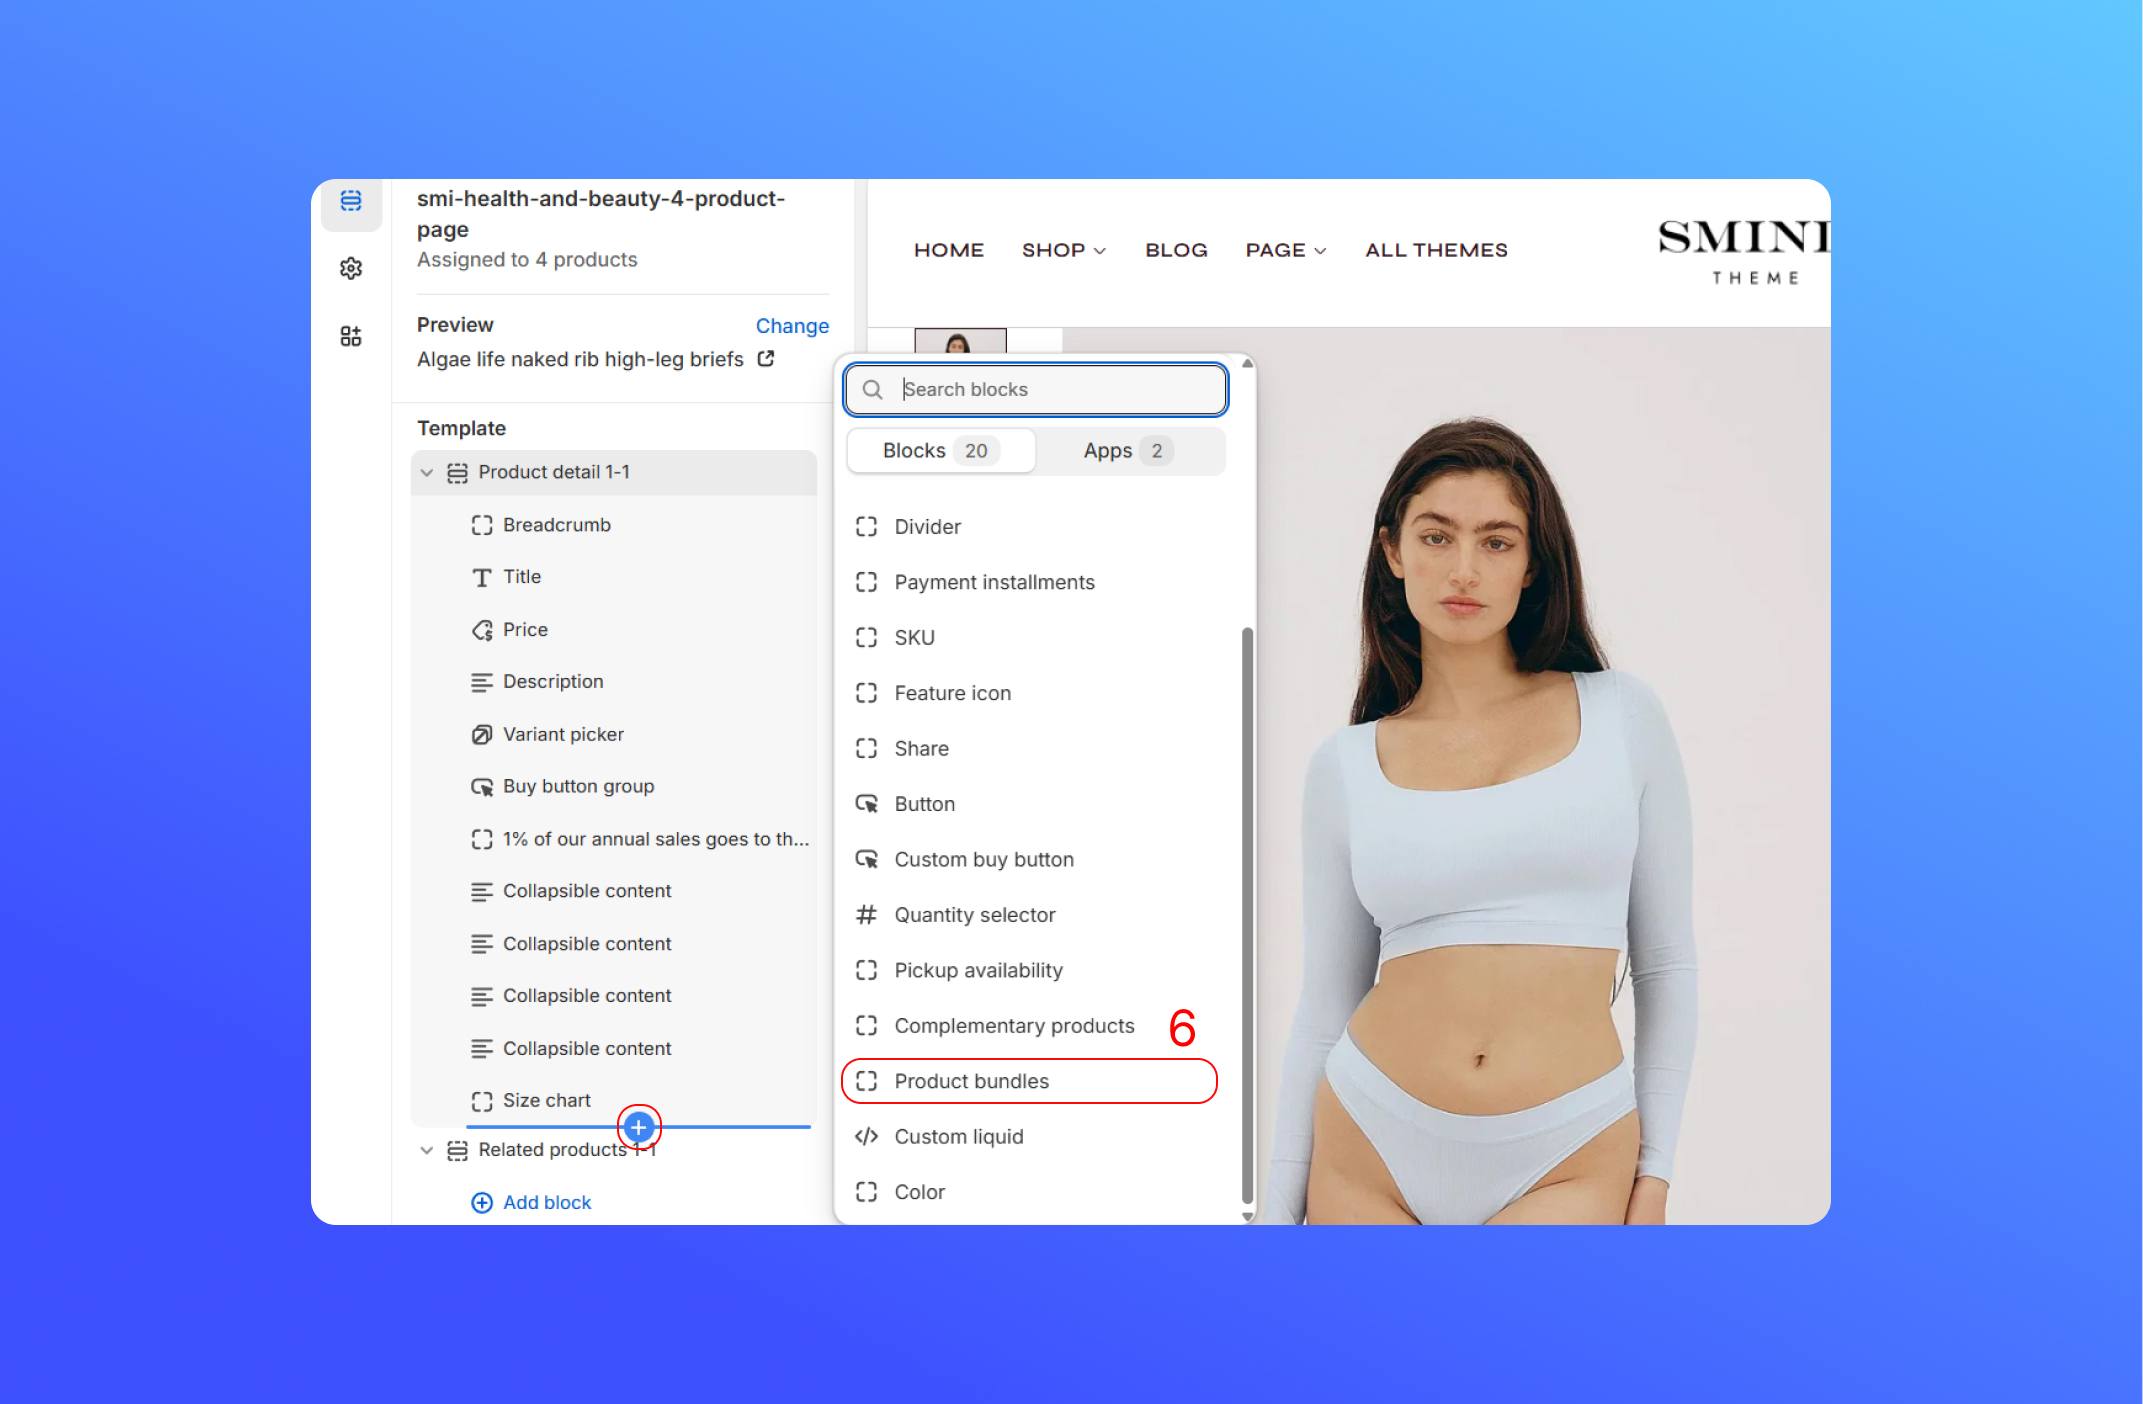
Task: Collapse the Related products 1-1 section
Action: coord(427,1151)
